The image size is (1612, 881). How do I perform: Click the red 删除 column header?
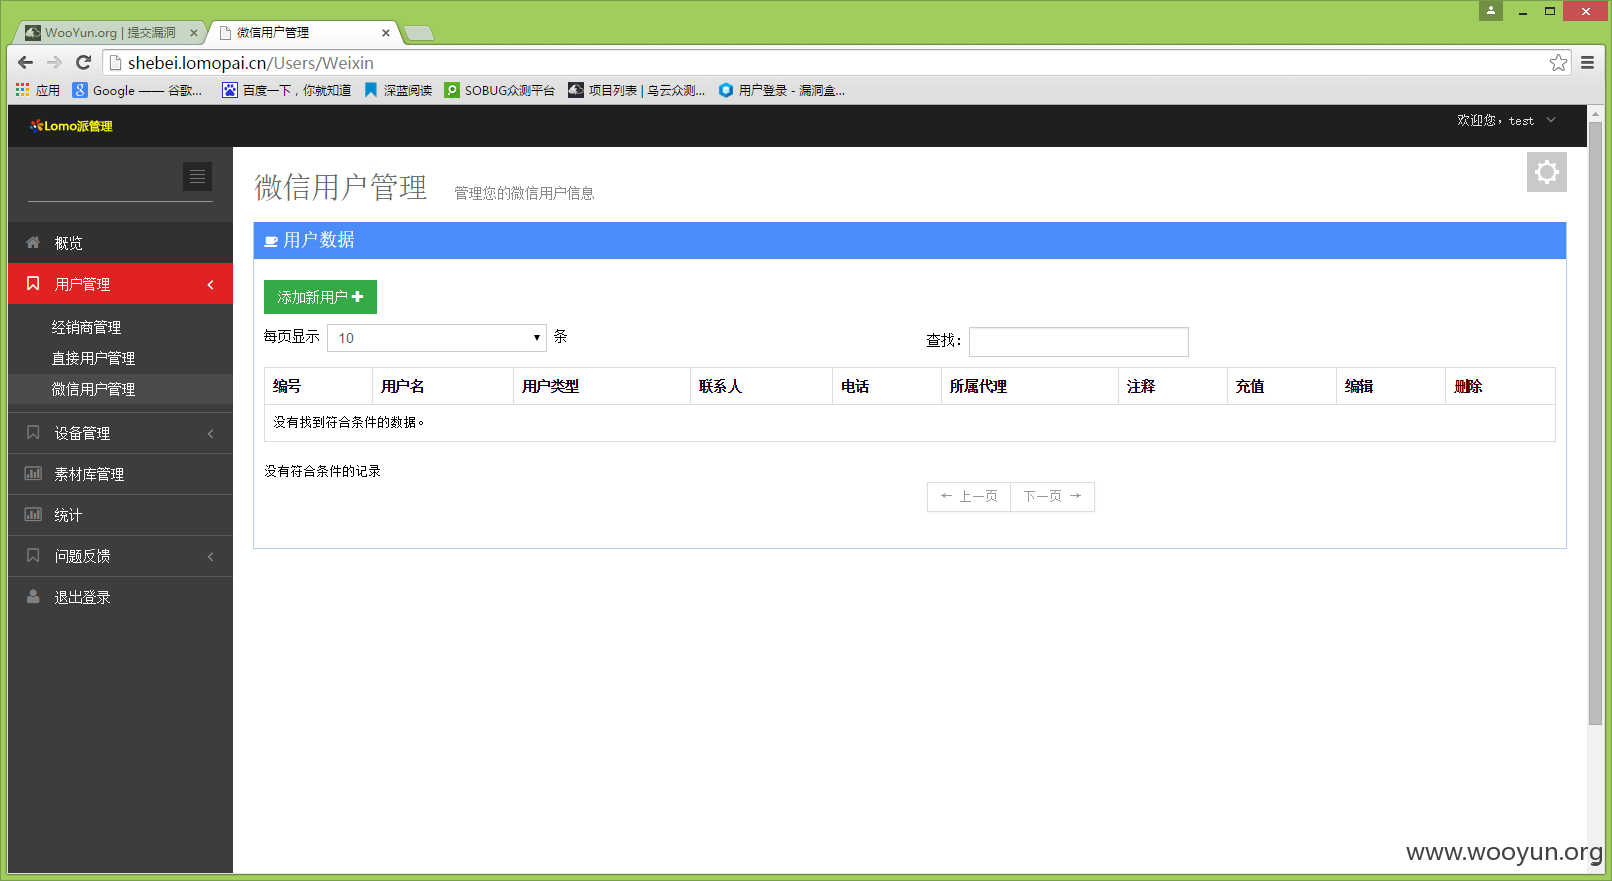pyautogui.click(x=1500, y=386)
